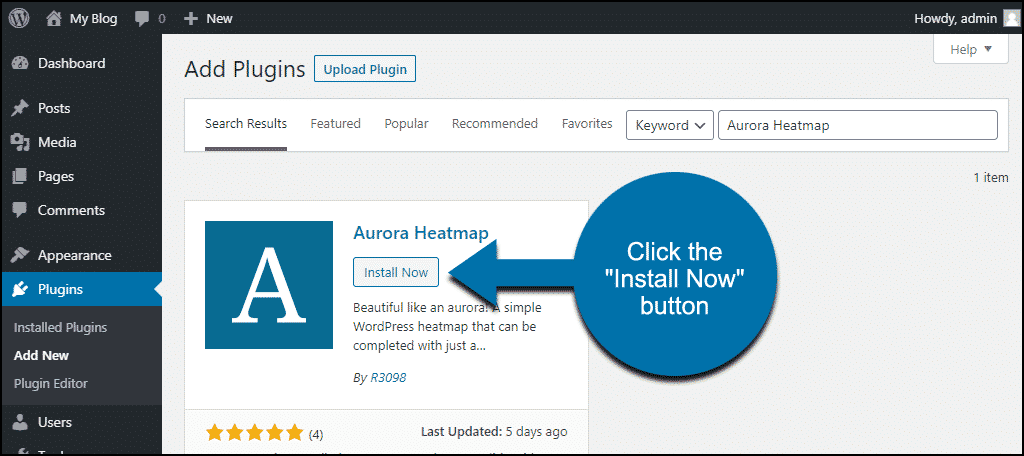
Task: Click the plus icon next to New
Action: click(x=191, y=19)
